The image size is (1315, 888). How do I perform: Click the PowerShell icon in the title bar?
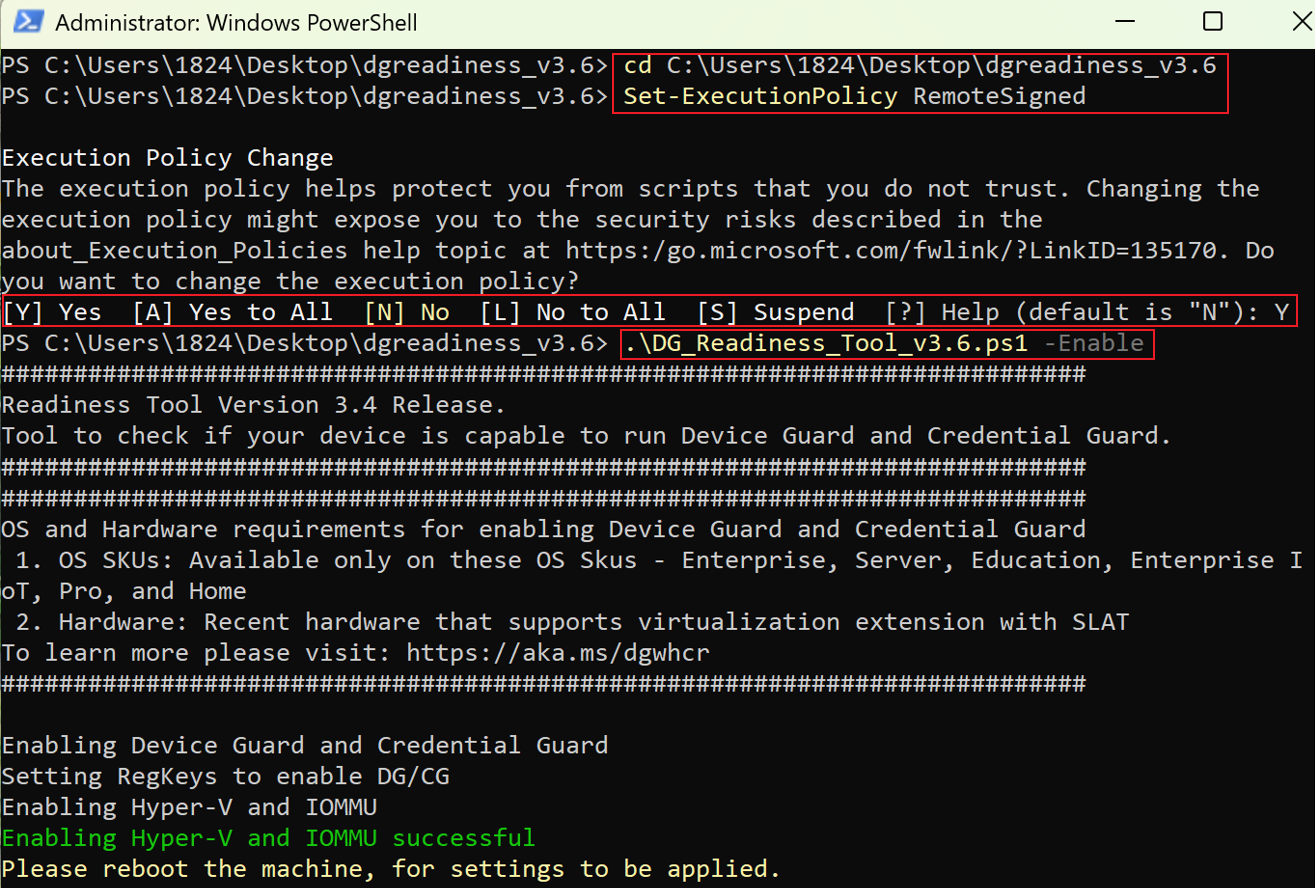[28, 21]
